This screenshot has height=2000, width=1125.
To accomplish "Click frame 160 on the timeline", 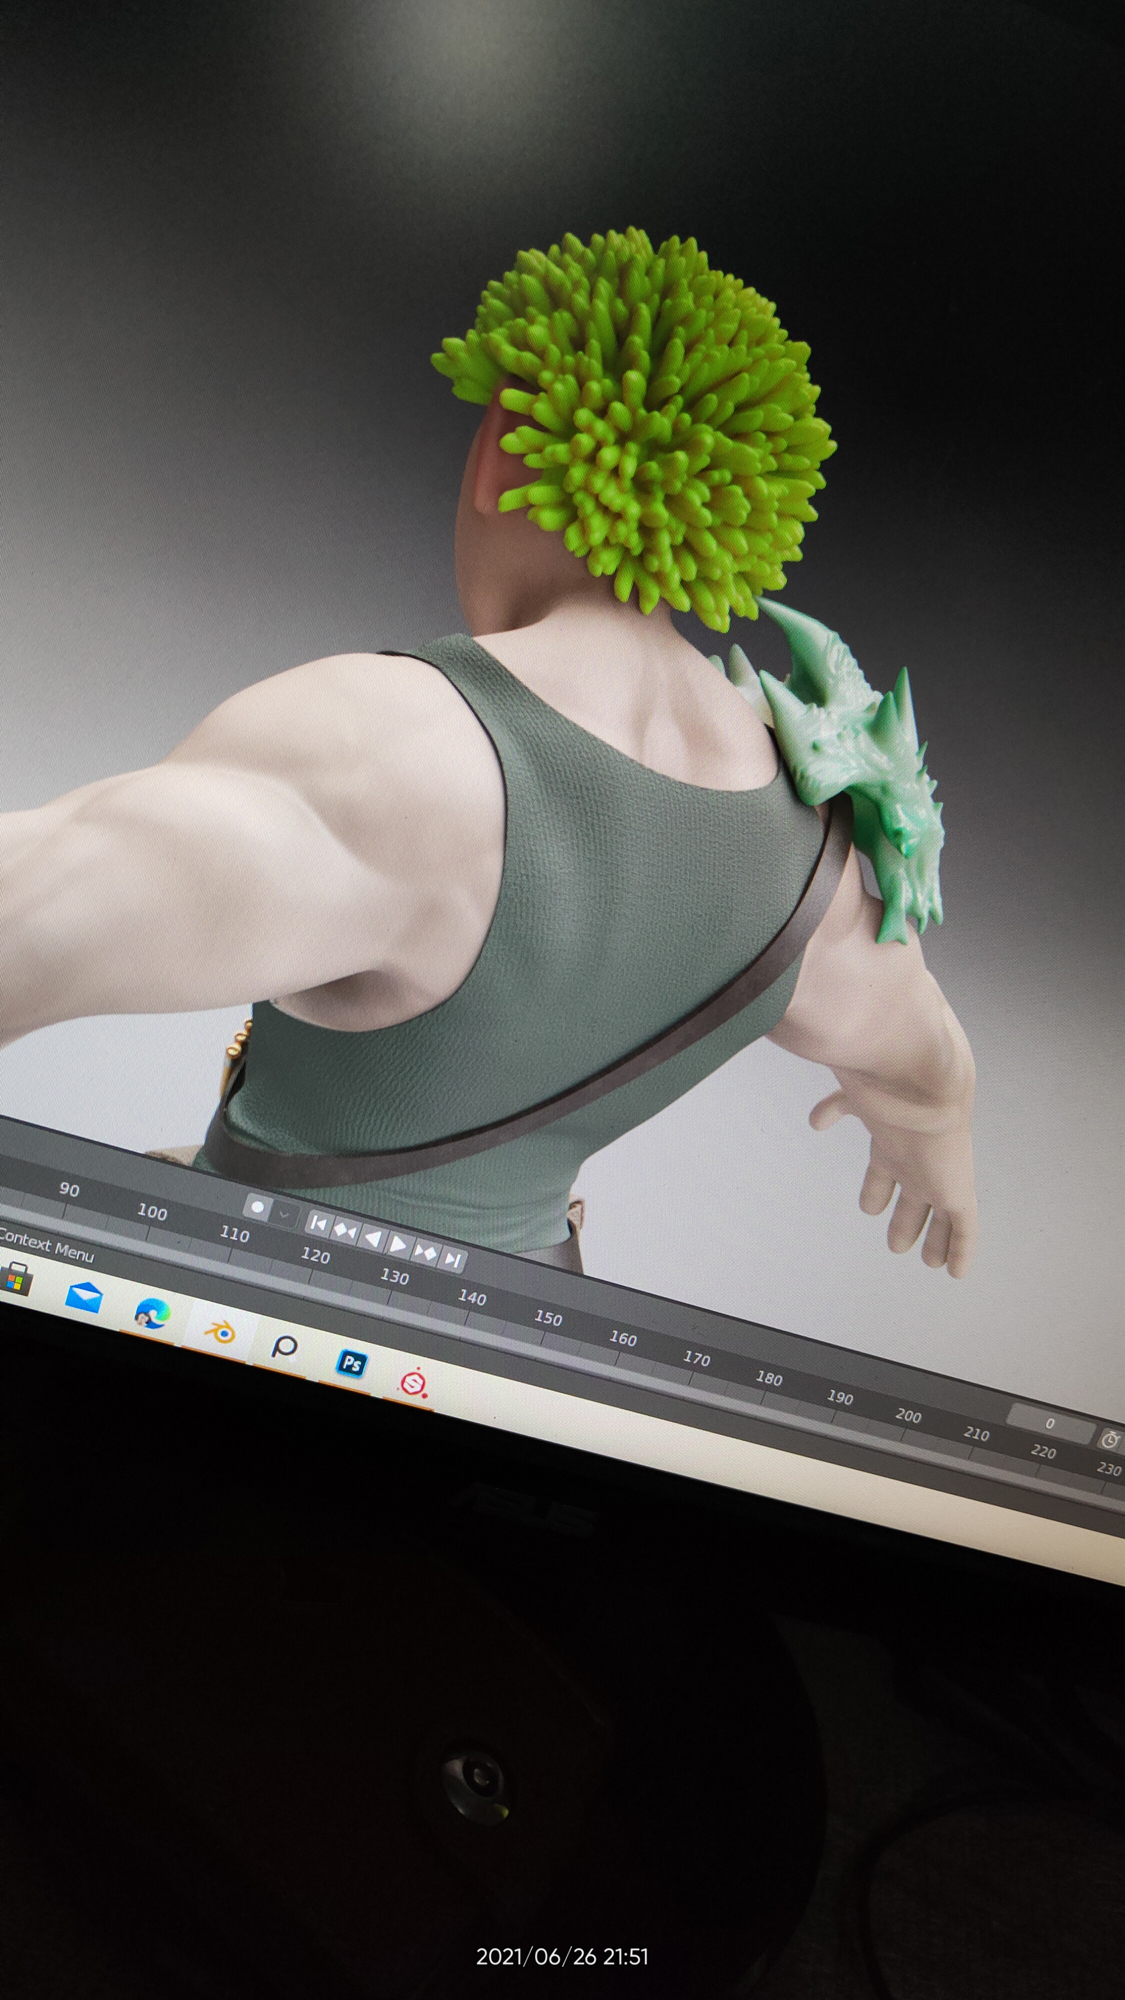I will coord(622,1338).
